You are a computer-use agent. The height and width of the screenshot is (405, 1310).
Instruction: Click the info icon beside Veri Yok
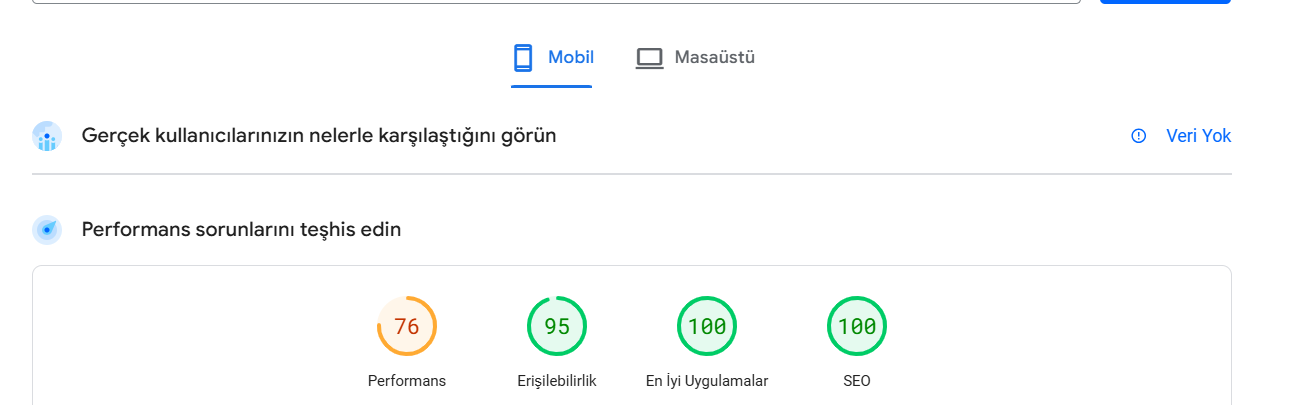(1138, 136)
